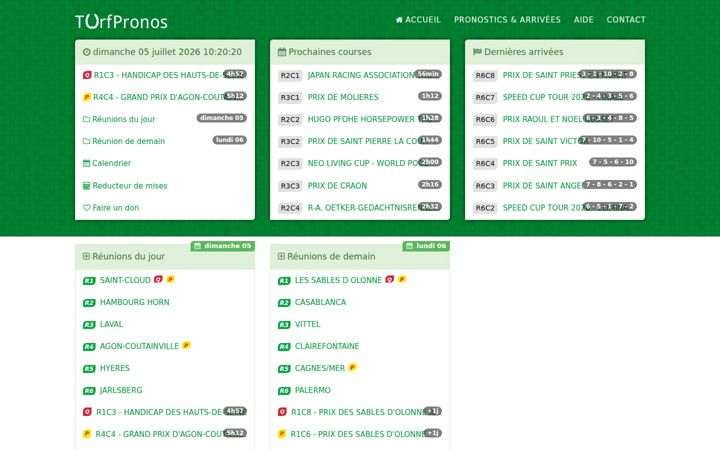Open the JAPAN RACING ASSOCIATION race
720x450 pixels.
[361, 75]
